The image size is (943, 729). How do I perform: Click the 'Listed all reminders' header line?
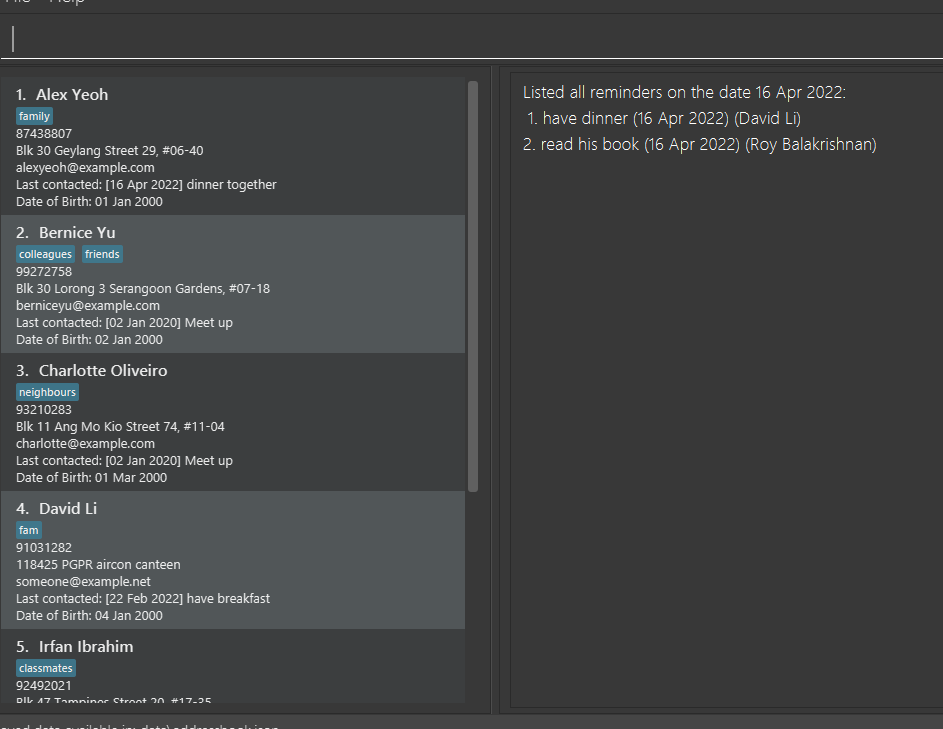pyautogui.click(x=684, y=92)
